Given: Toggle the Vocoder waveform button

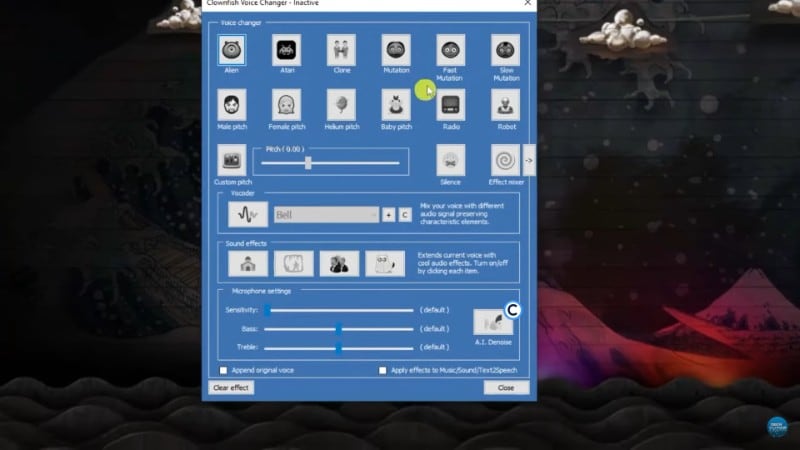Looking at the screenshot, I should click(x=248, y=214).
